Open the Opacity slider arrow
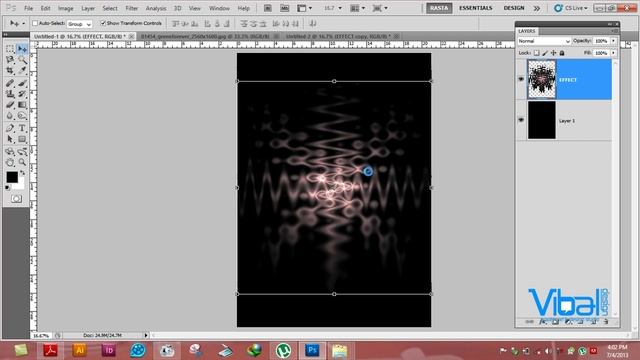 (613, 41)
